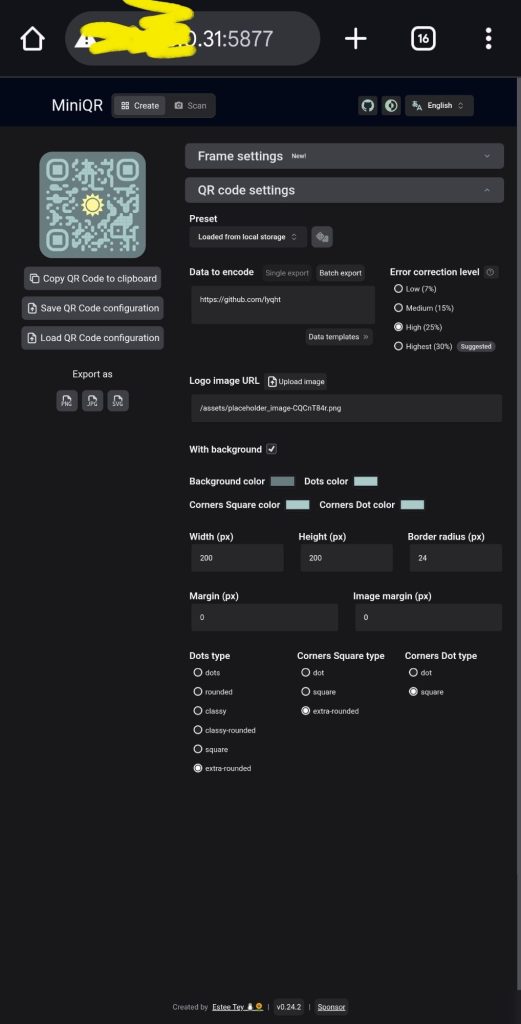This screenshot has height=1024, width=521.
Task: Open the Preset dropdown
Action: click(248, 237)
